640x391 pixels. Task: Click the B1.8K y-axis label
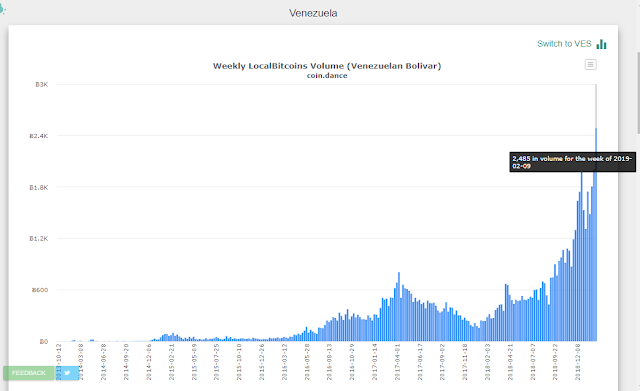tap(38, 187)
